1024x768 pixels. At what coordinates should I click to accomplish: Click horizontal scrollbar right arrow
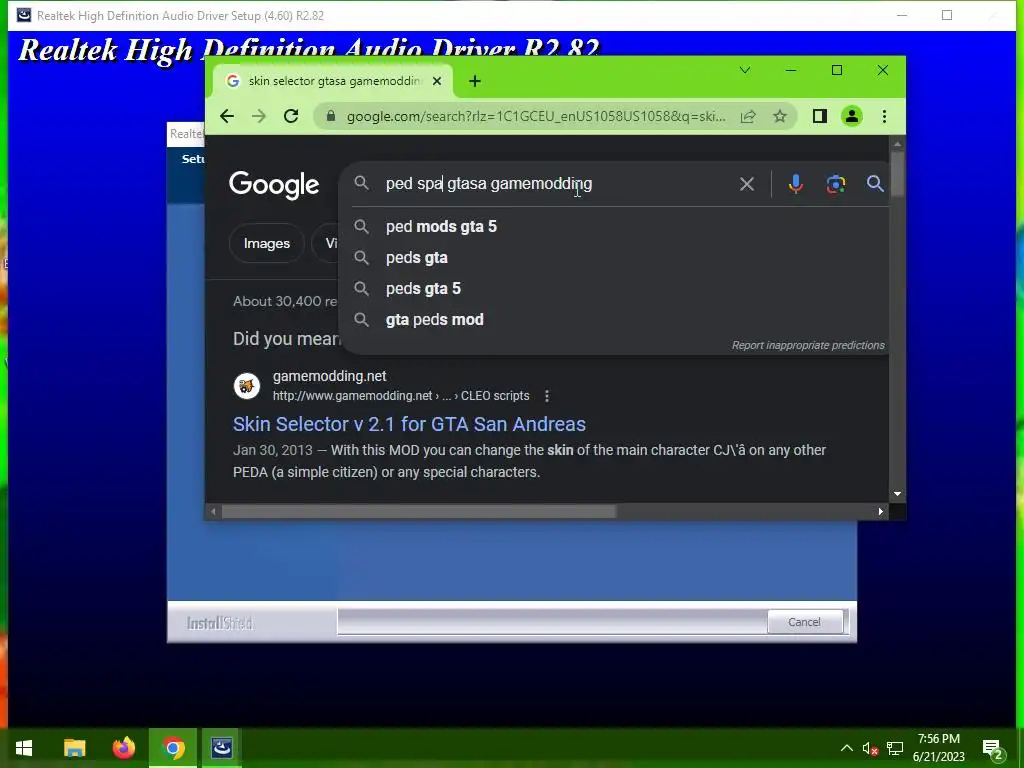pos(880,511)
